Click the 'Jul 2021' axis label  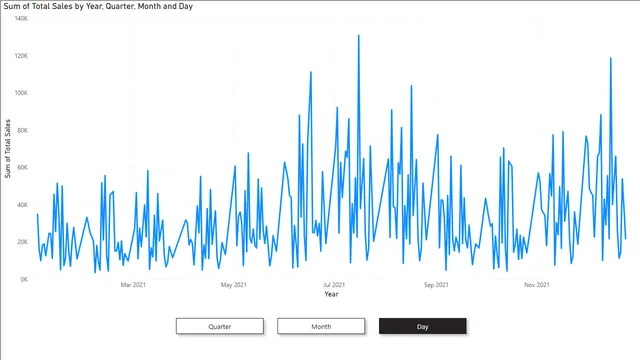coord(334,284)
